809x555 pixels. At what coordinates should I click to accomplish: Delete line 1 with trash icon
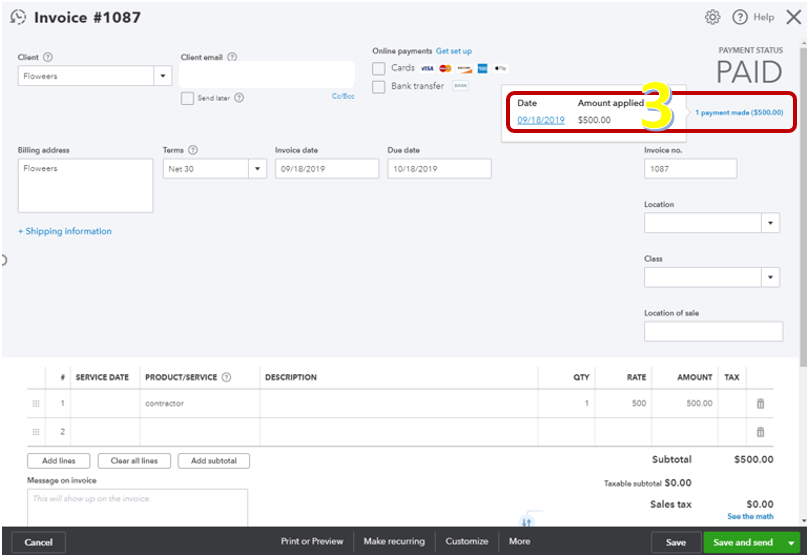760,403
